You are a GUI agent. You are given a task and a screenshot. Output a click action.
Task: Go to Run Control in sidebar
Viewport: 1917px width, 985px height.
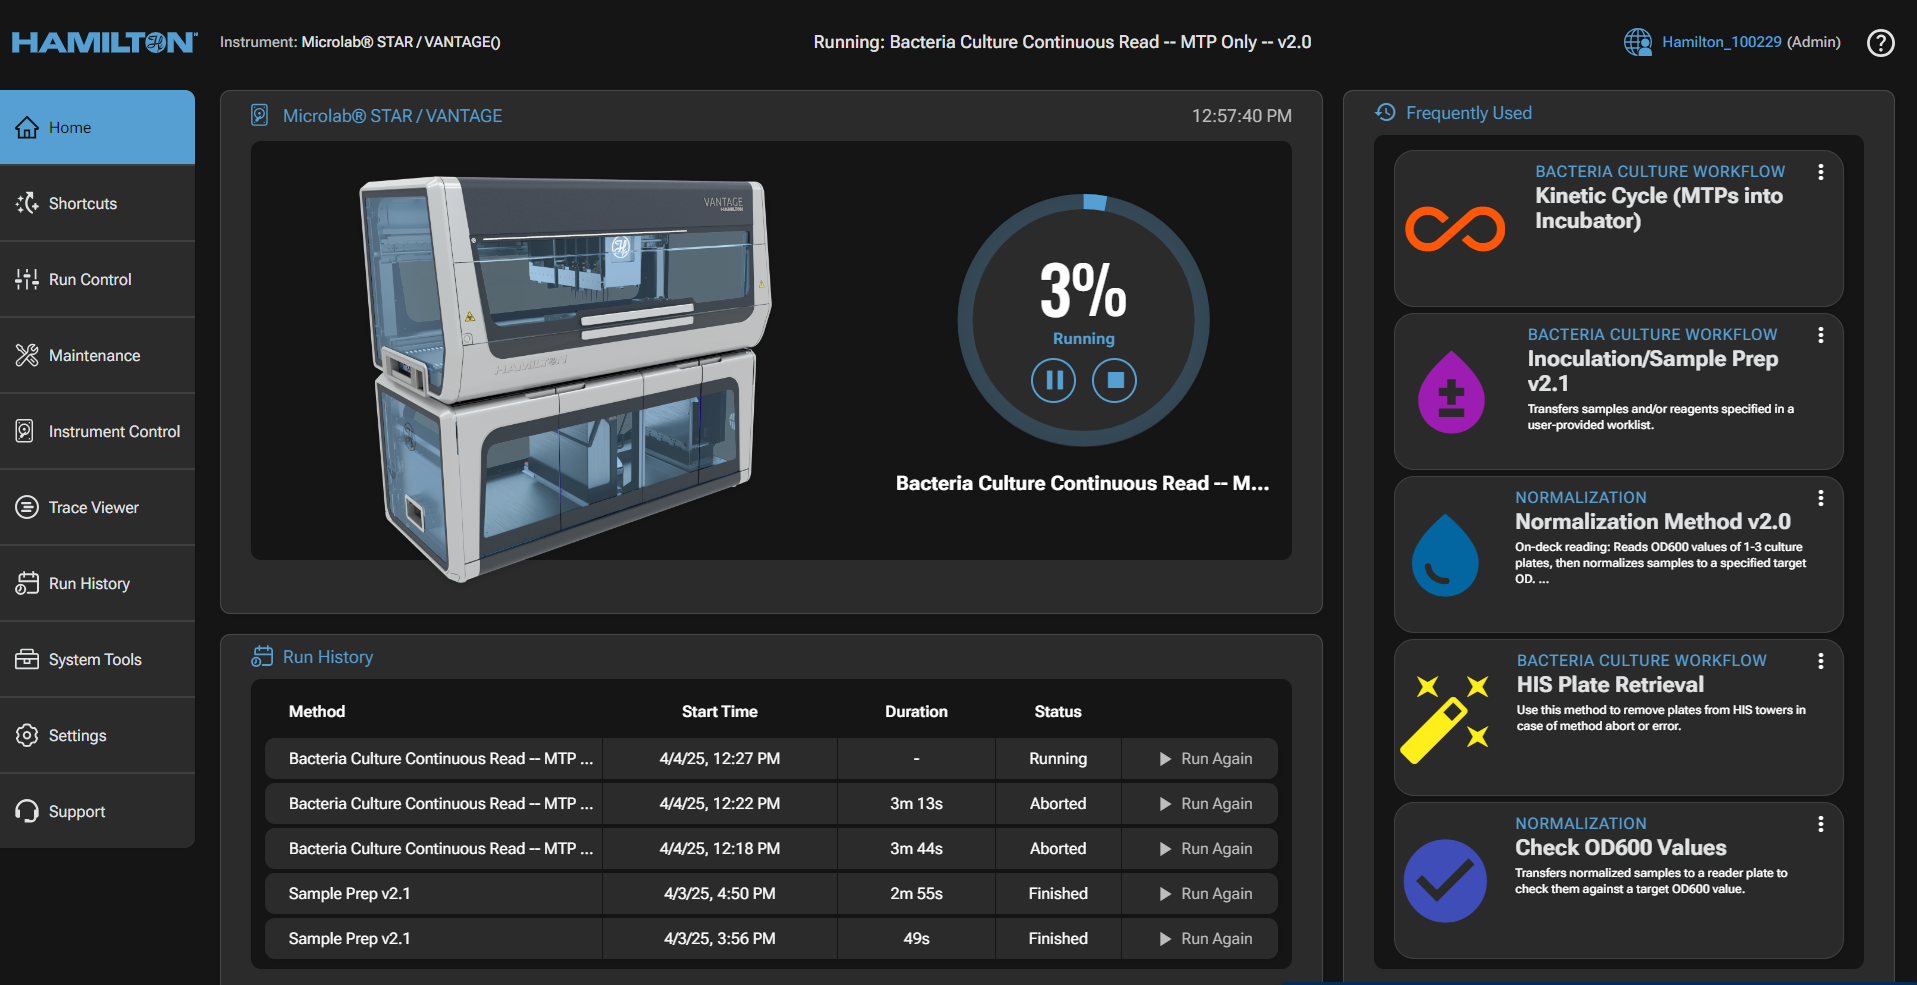pyautogui.click(x=90, y=280)
